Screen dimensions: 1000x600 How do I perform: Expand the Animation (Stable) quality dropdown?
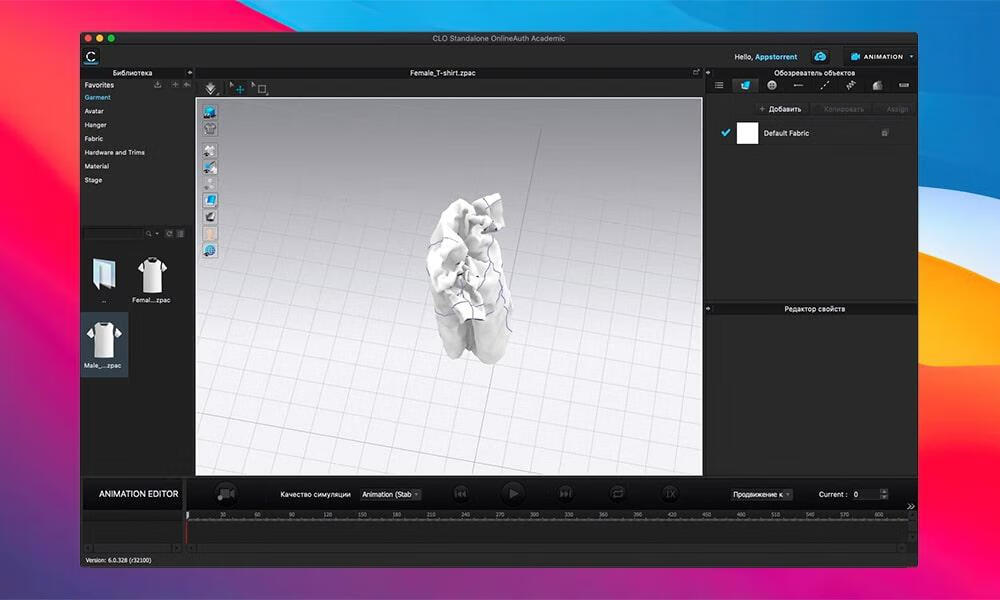click(390, 494)
